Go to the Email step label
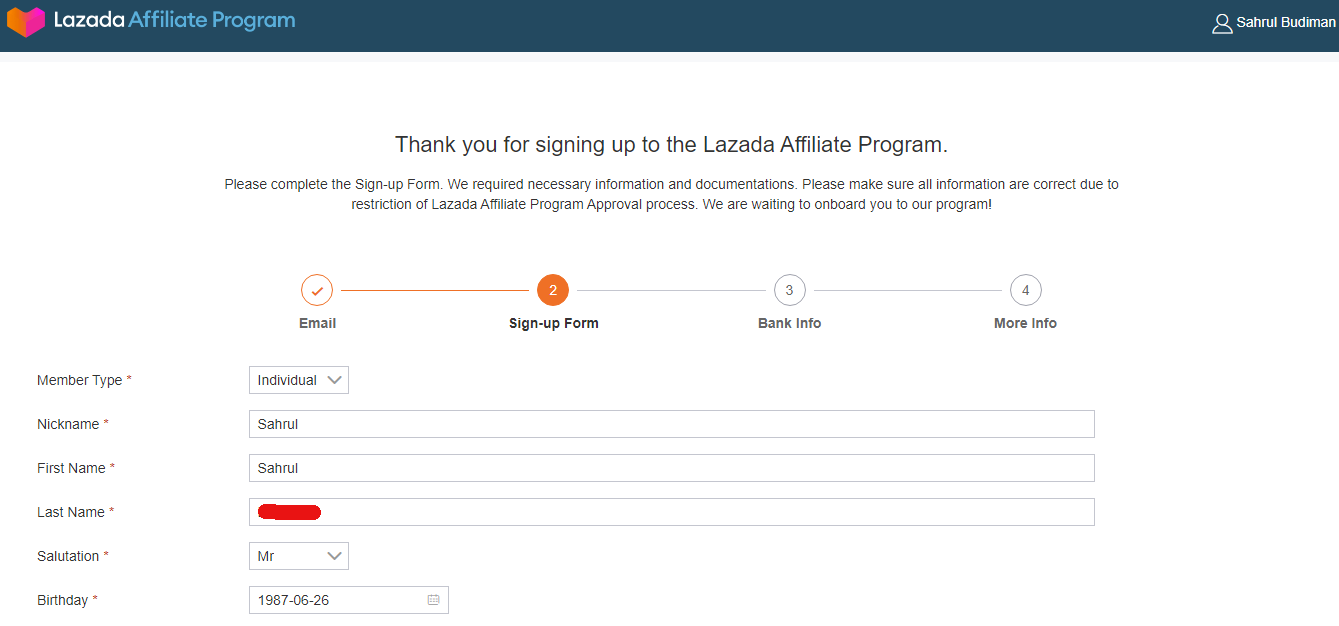Image resolution: width=1339 pixels, height=626 pixels. click(317, 323)
